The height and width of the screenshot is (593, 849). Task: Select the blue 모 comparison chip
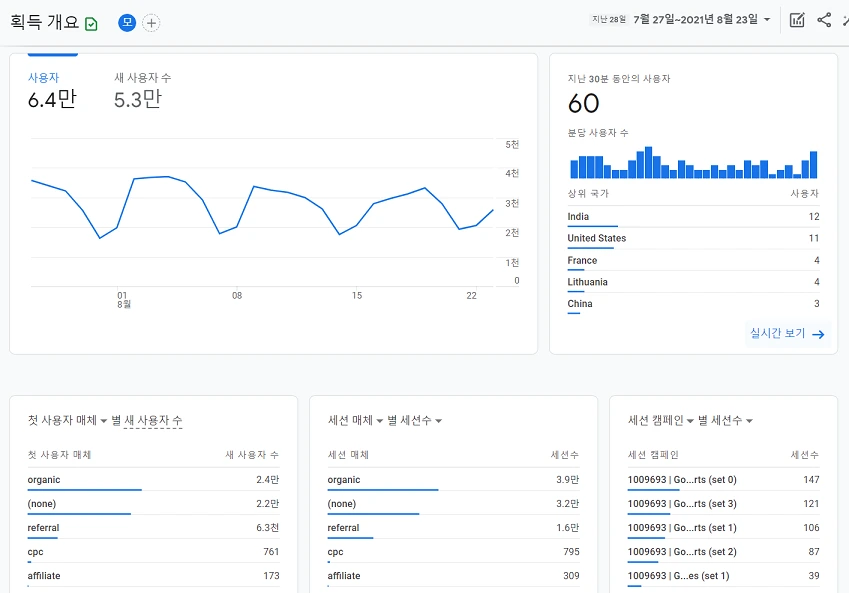(x=127, y=23)
